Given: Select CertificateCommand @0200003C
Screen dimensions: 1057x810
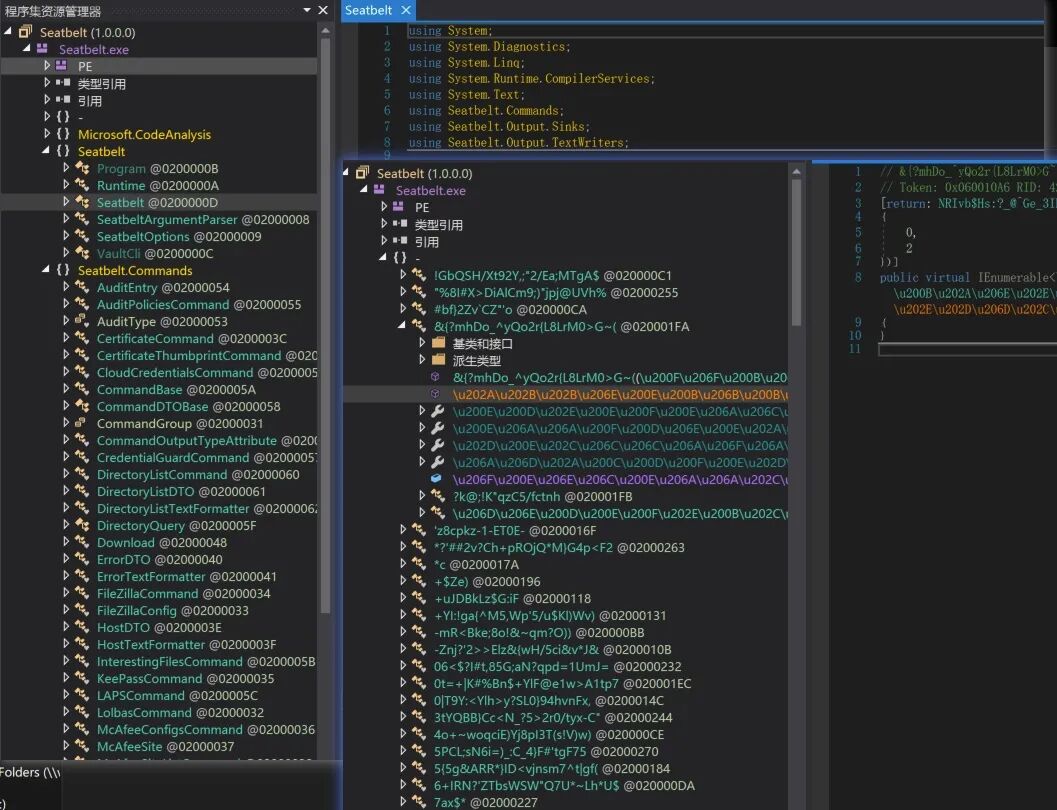Looking at the screenshot, I should pyautogui.click(x=191, y=338).
